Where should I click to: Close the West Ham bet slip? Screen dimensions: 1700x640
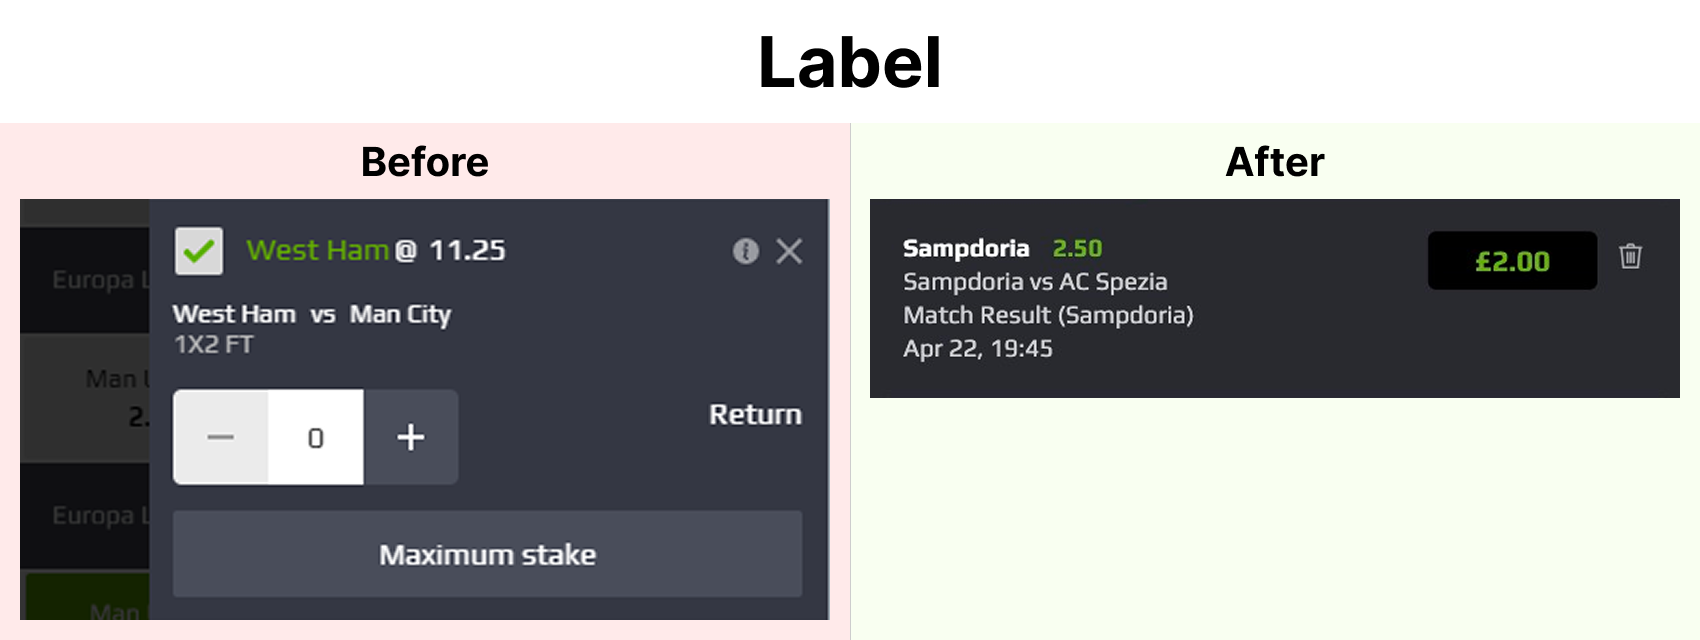click(x=789, y=251)
